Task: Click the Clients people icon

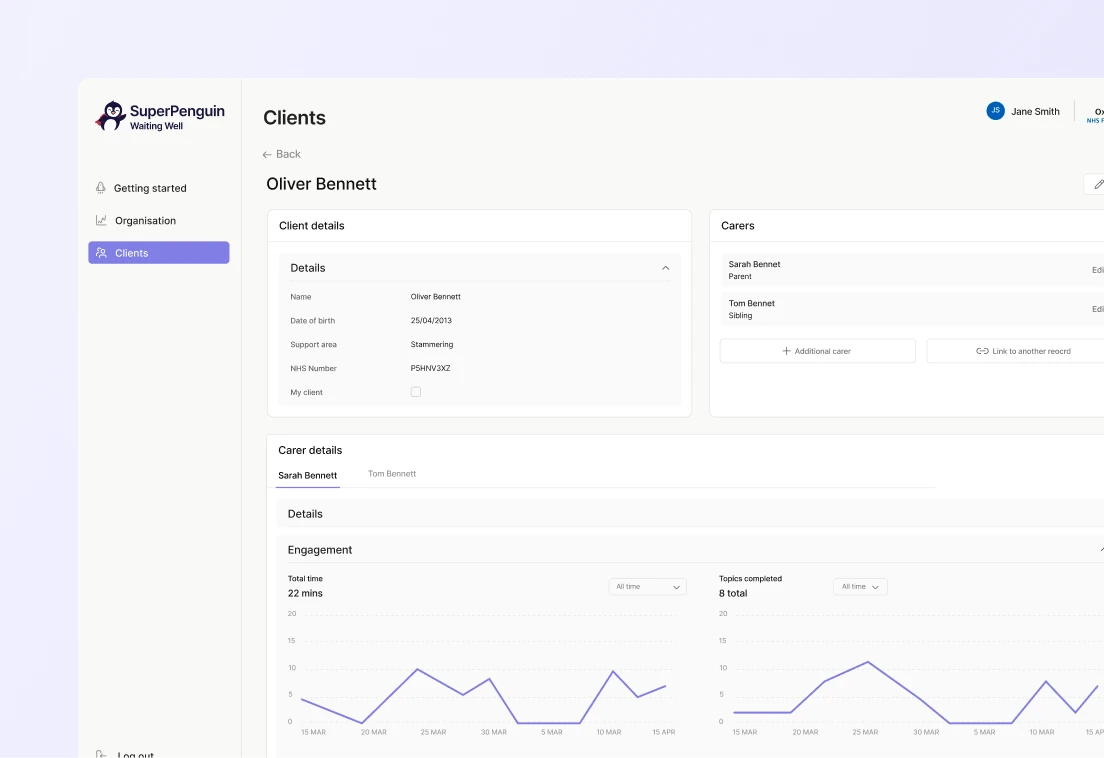Action: click(101, 253)
